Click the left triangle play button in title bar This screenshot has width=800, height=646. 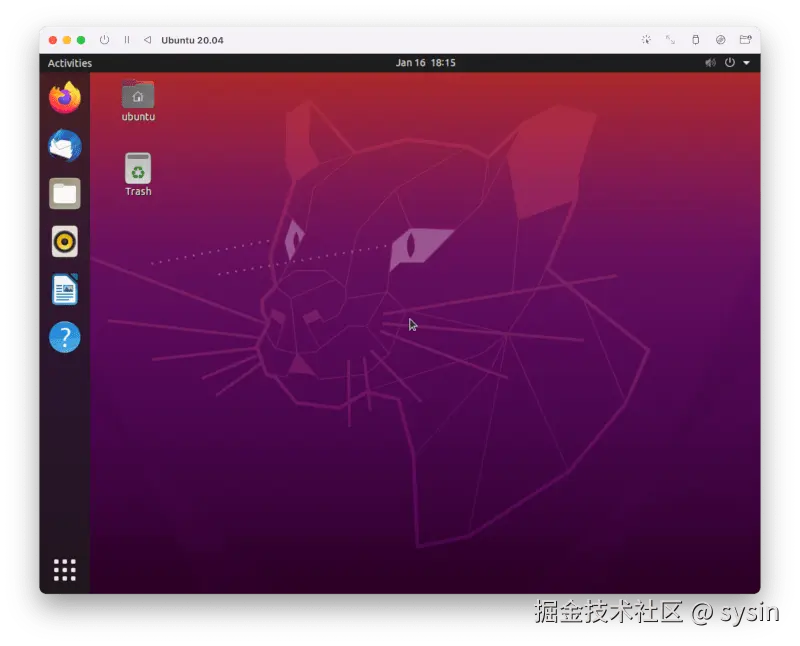click(147, 40)
